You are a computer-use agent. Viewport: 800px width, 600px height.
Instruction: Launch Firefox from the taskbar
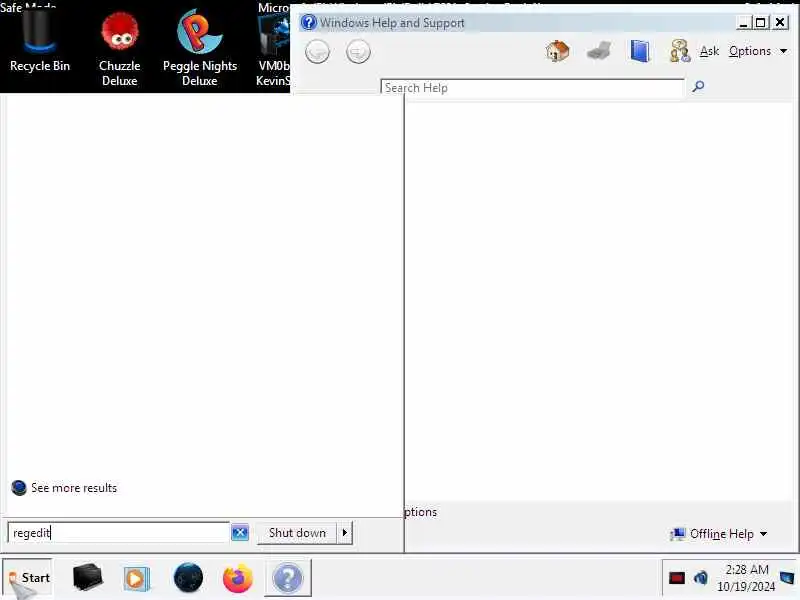coord(238,578)
